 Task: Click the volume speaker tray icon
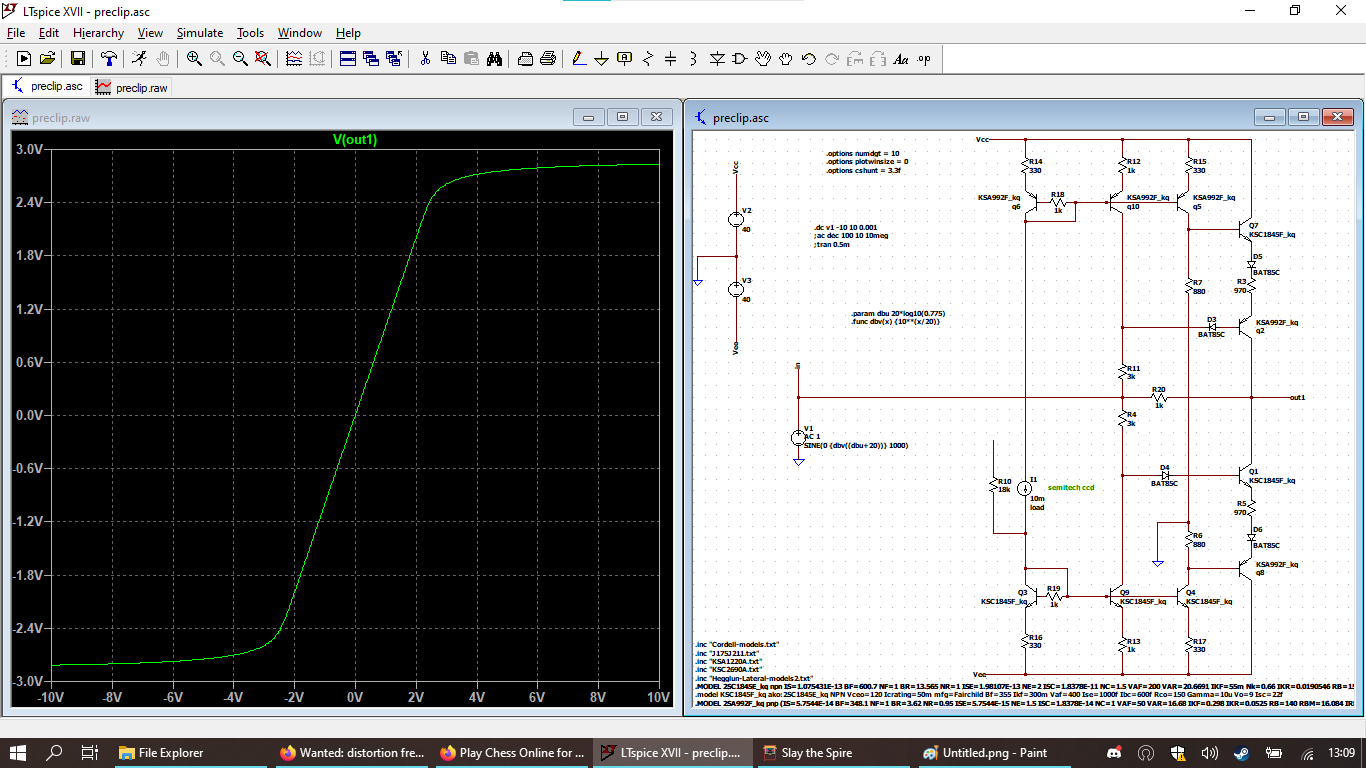tap(1209, 753)
